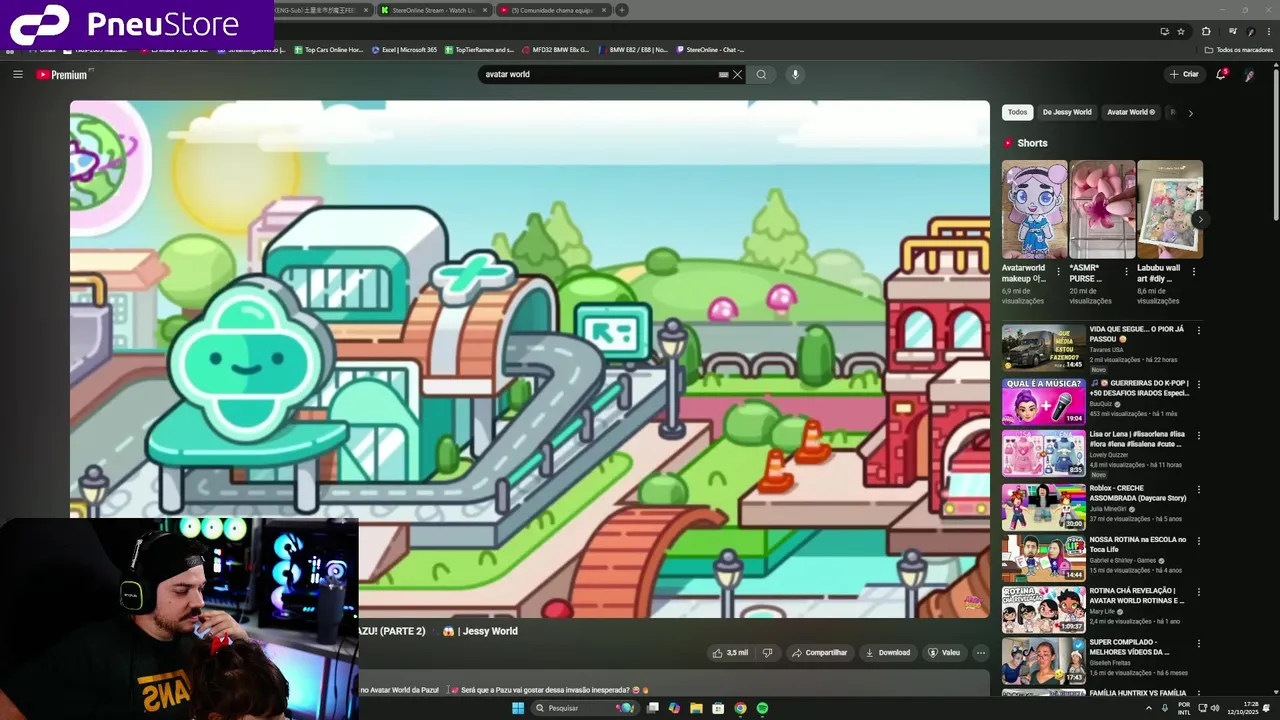The image size is (1280, 720).
Task: Send a Valeu super thanks
Action: [944, 653]
